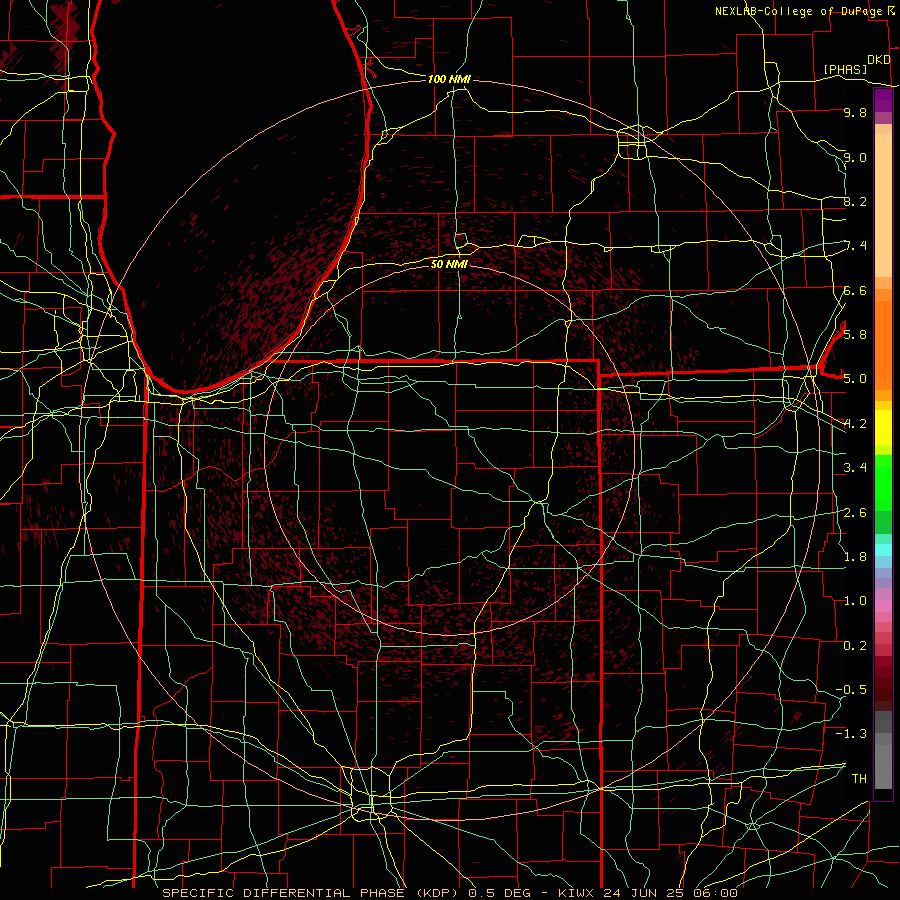The width and height of the screenshot is (900, 900).
Task: Click the 9.8 value on the scale
Action: click(x=855, y=112)
